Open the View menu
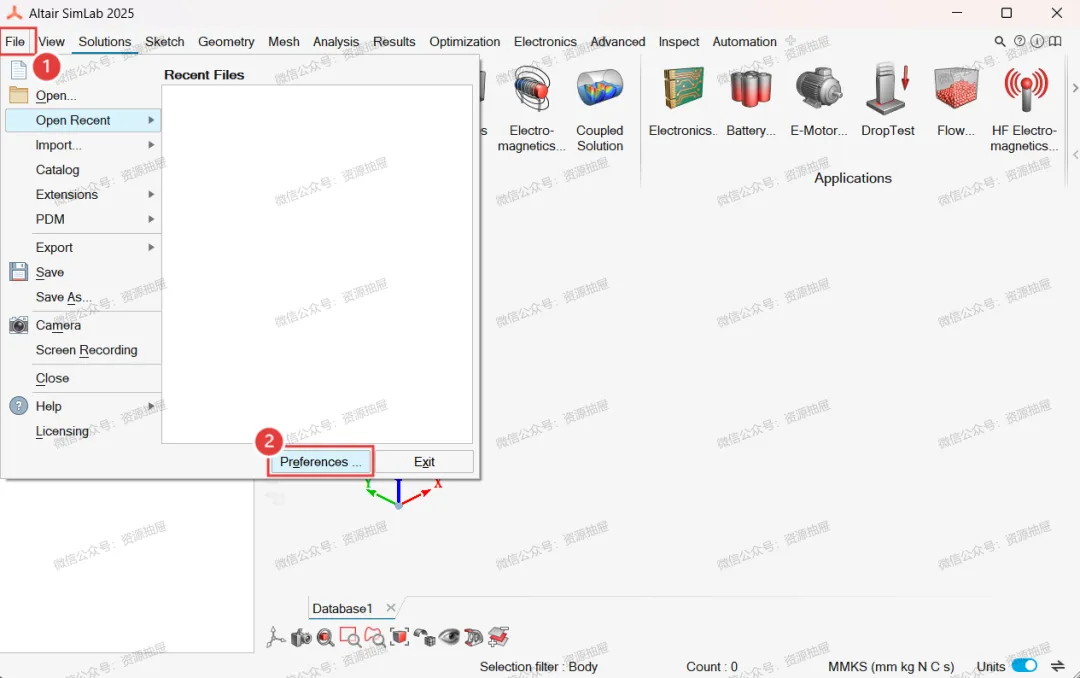The width and height of the screenshot is (1080, 678). (51, 41)
